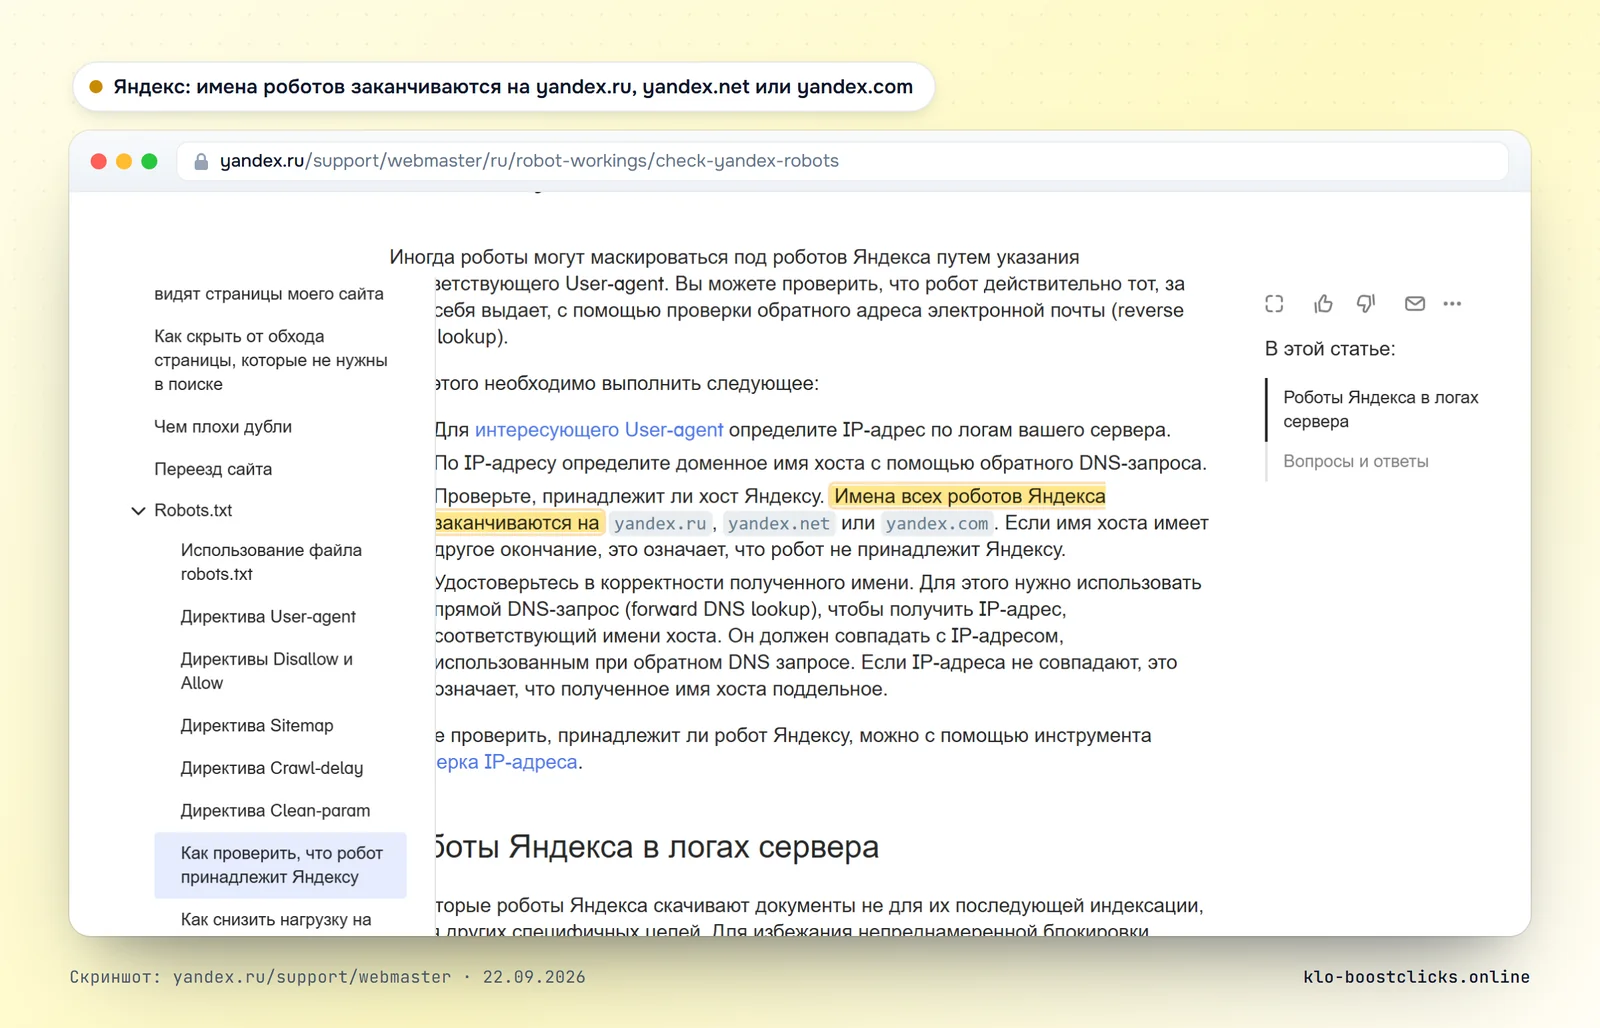Jump to 'Роботы Яндекса в логах сервера' in contents
Image resolution: width=1600 pixels, height=1028 pixels.
point(1381,409)
